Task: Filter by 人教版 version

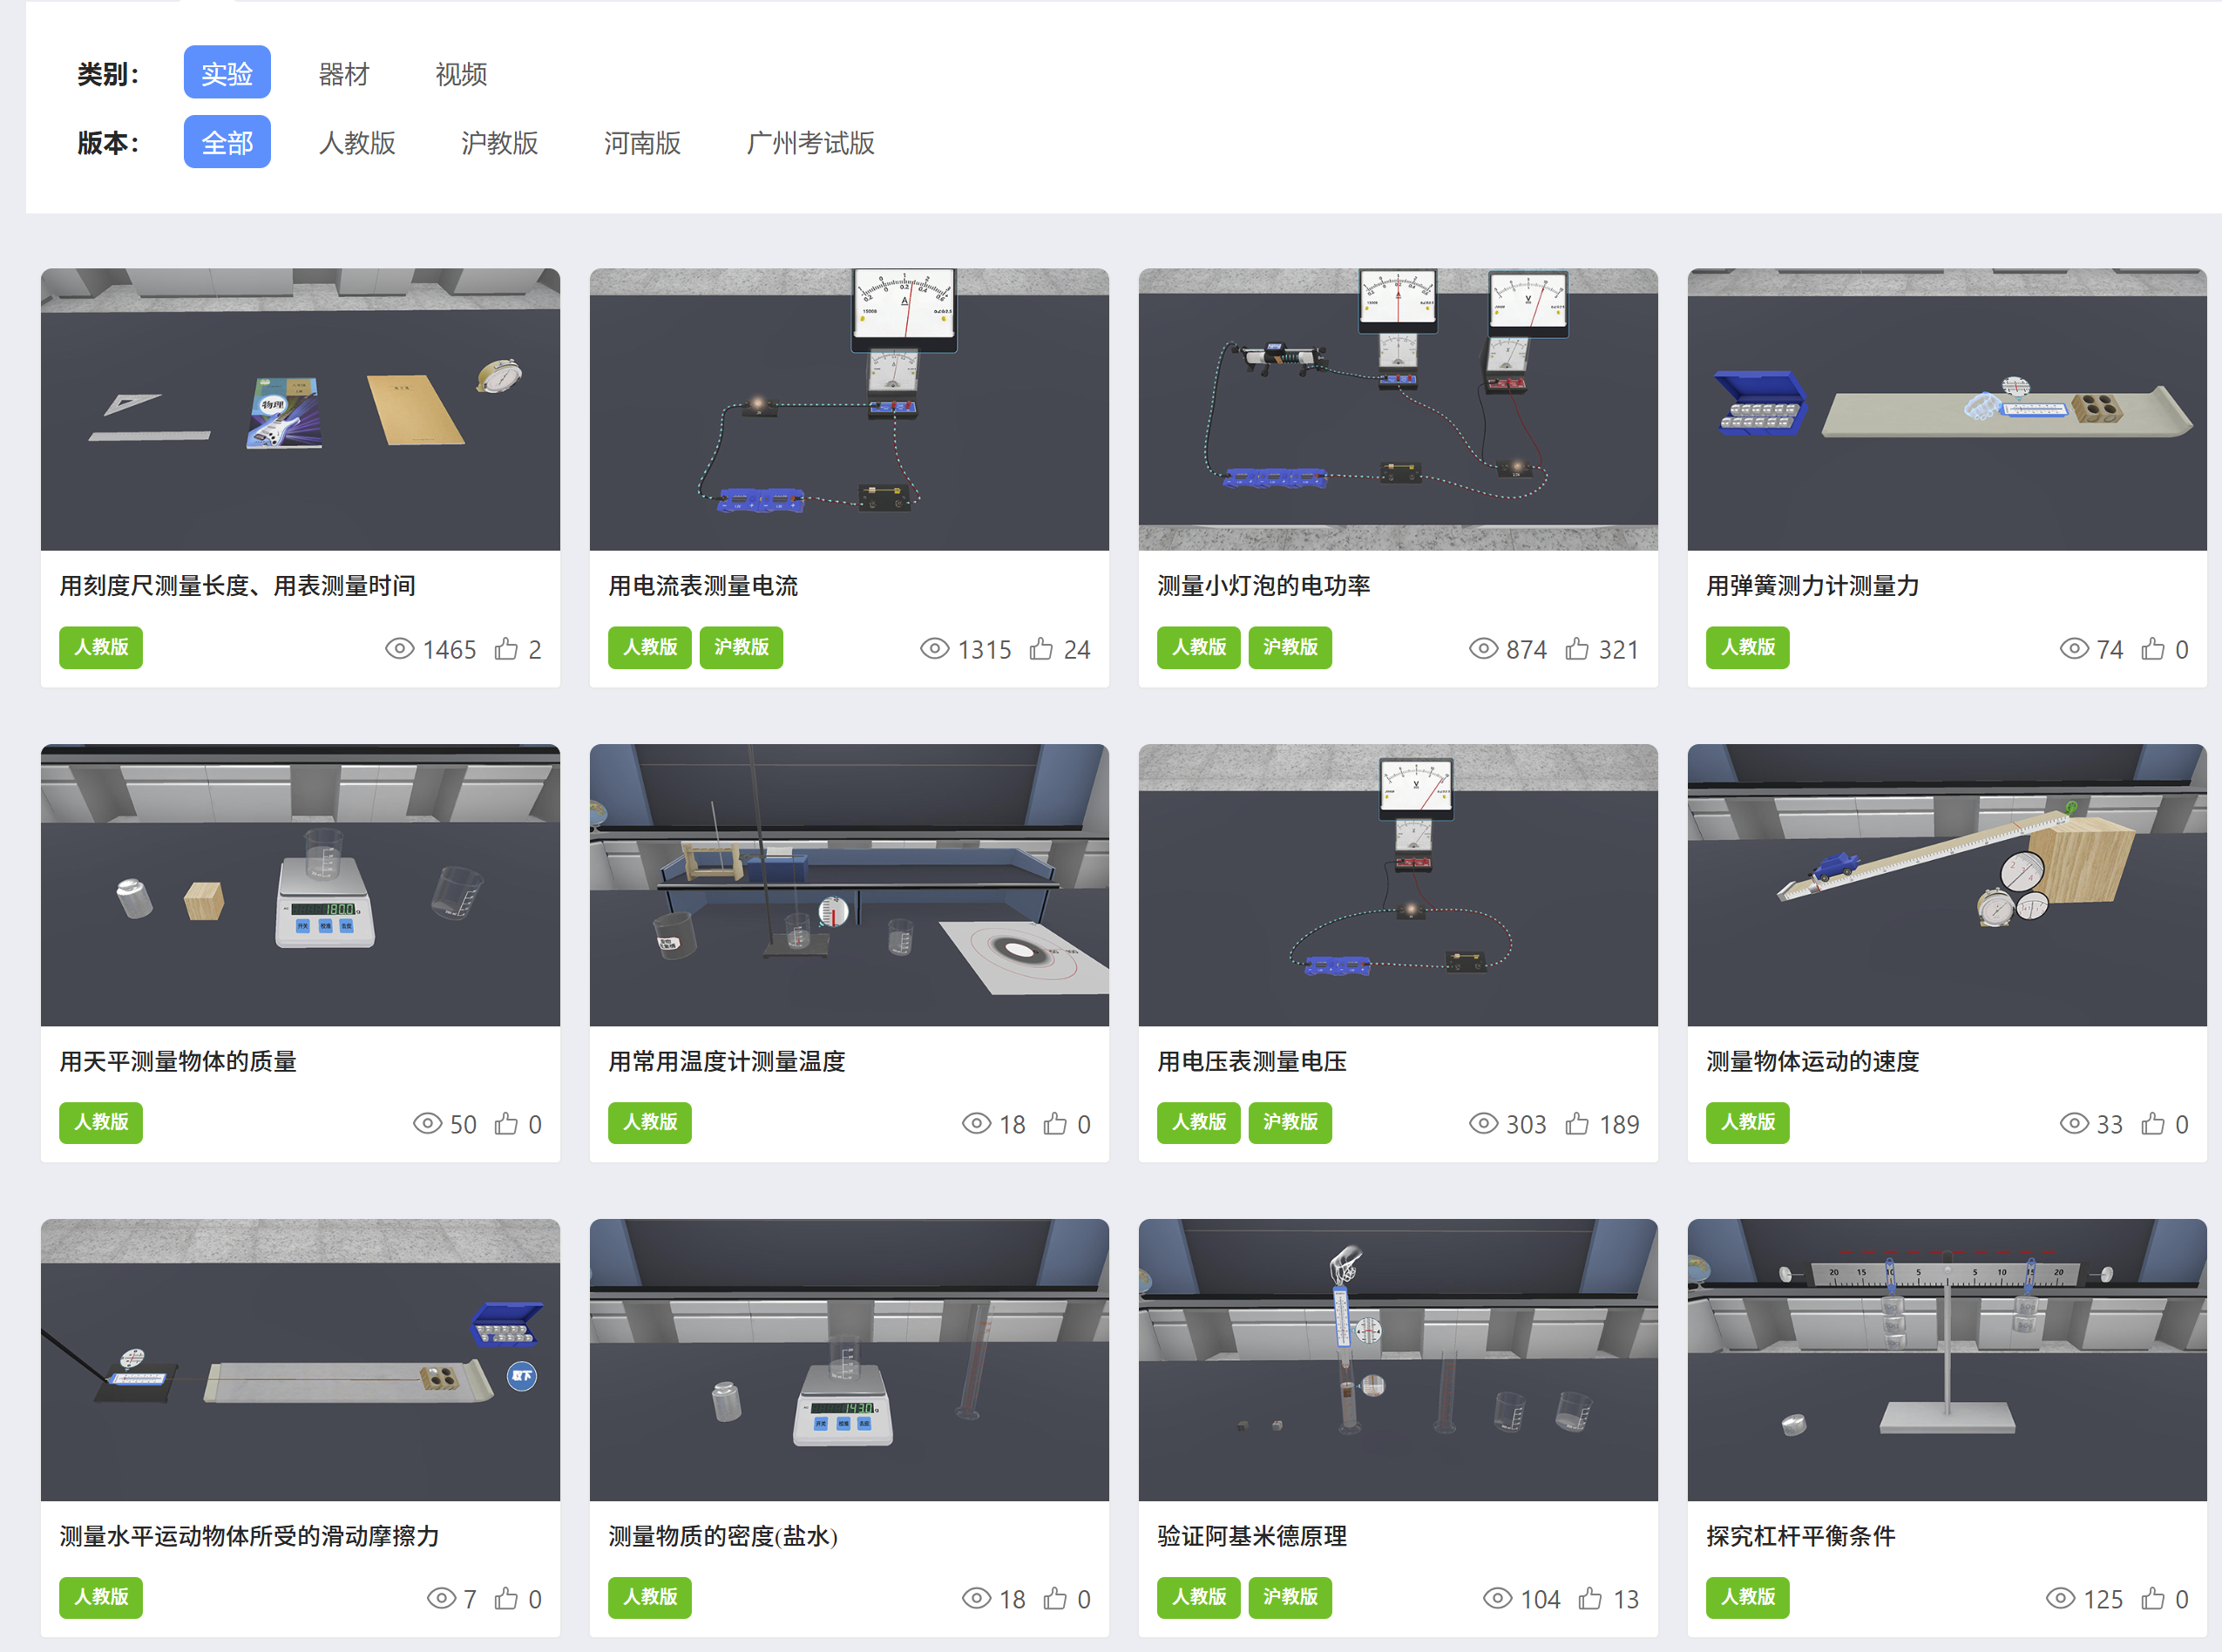Action: tap(357, 142)
